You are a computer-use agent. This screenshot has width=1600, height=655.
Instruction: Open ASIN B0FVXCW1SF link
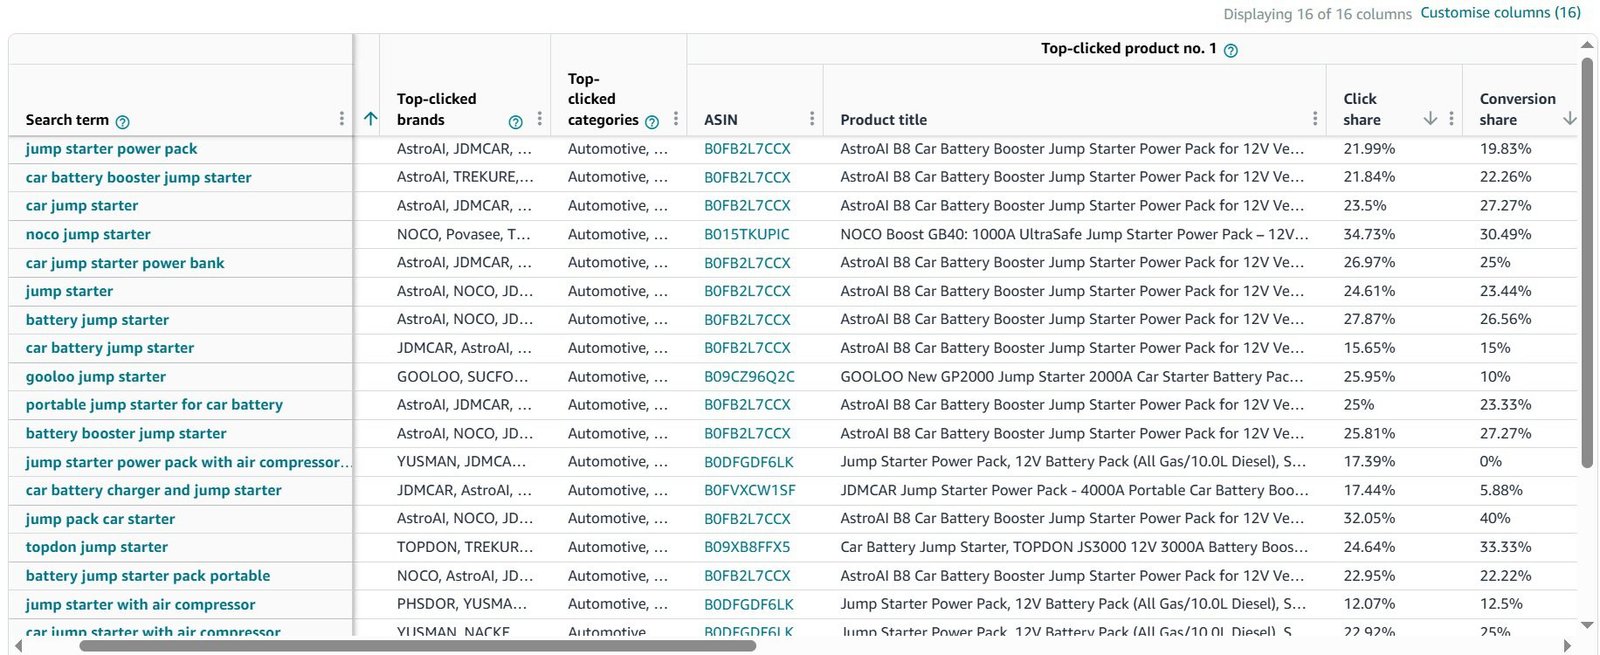(x=749, y=491)
